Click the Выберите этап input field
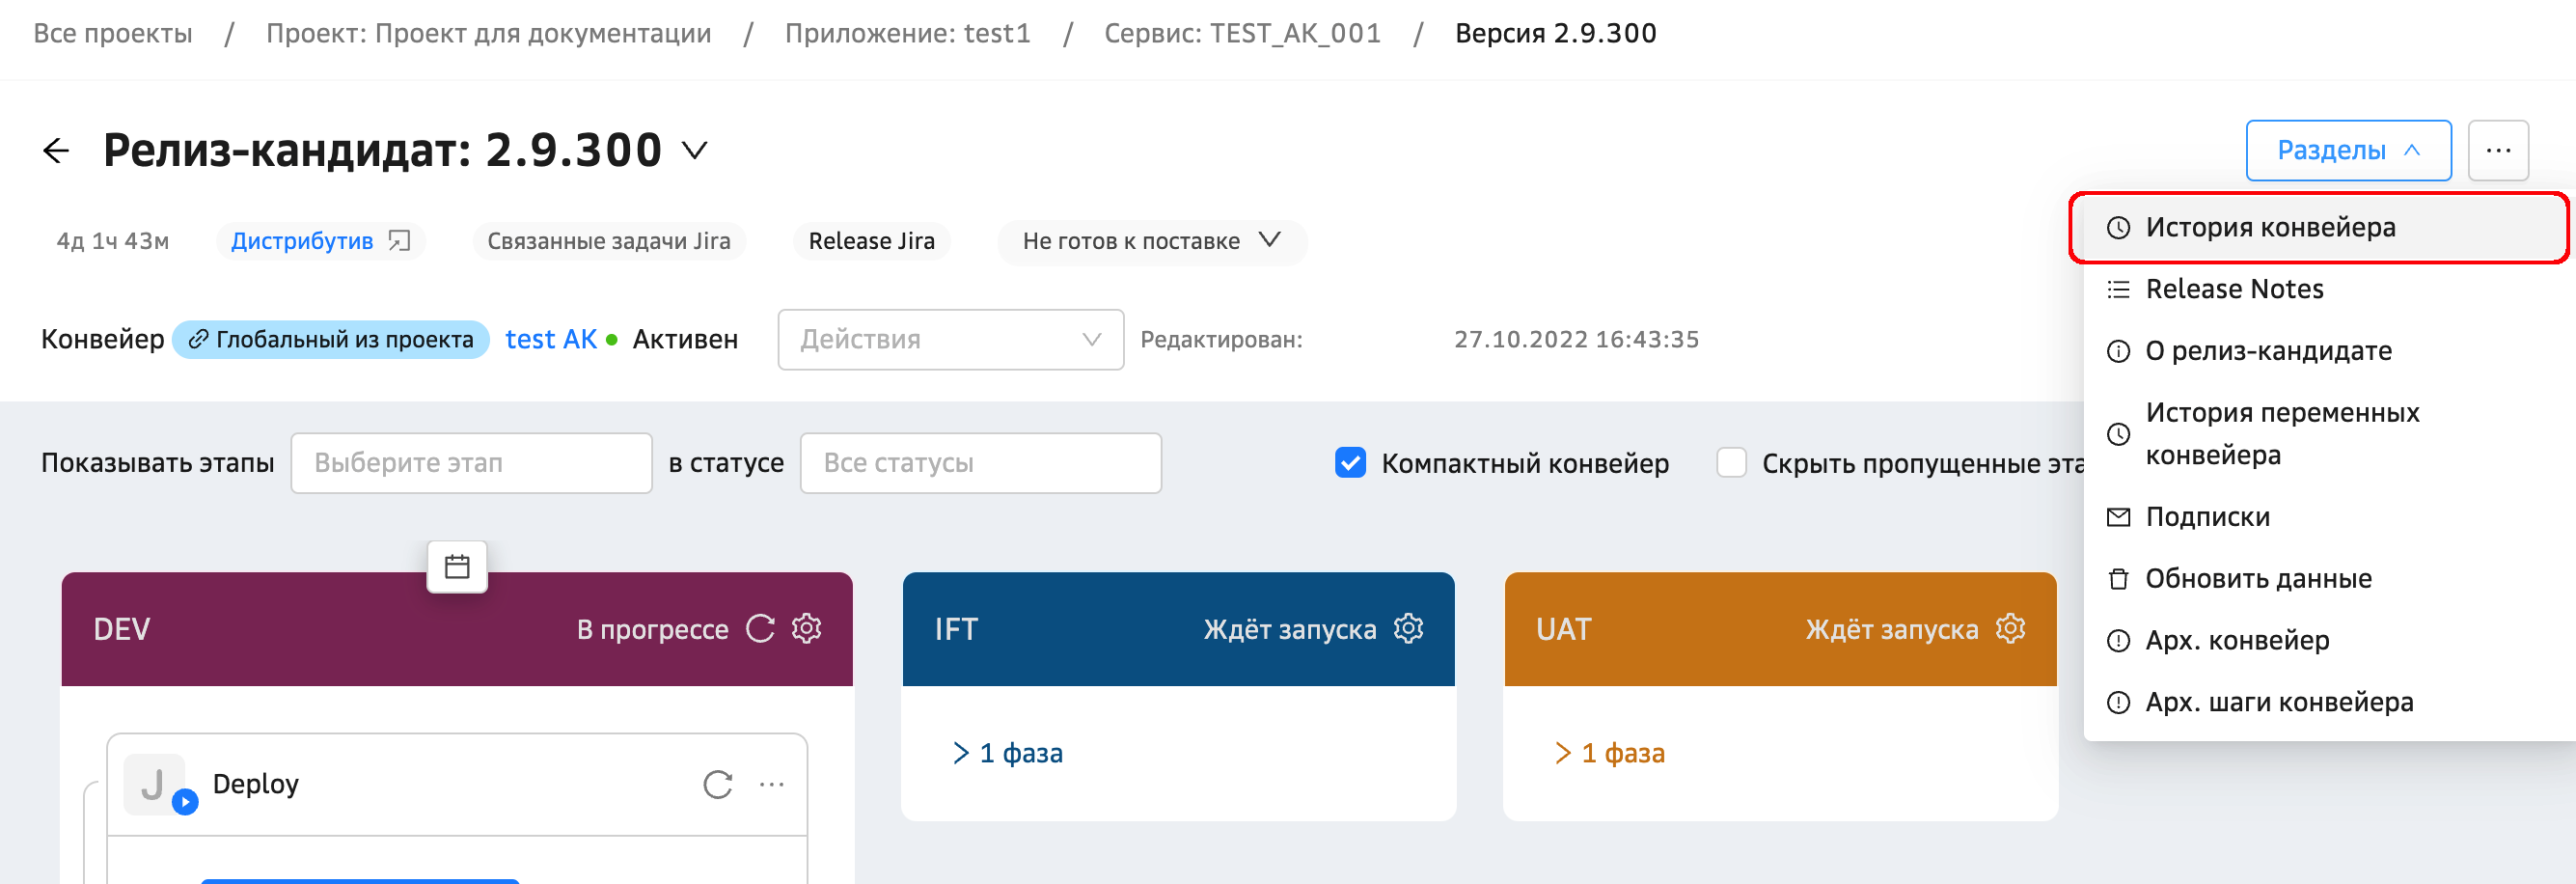 coord(471,463)
